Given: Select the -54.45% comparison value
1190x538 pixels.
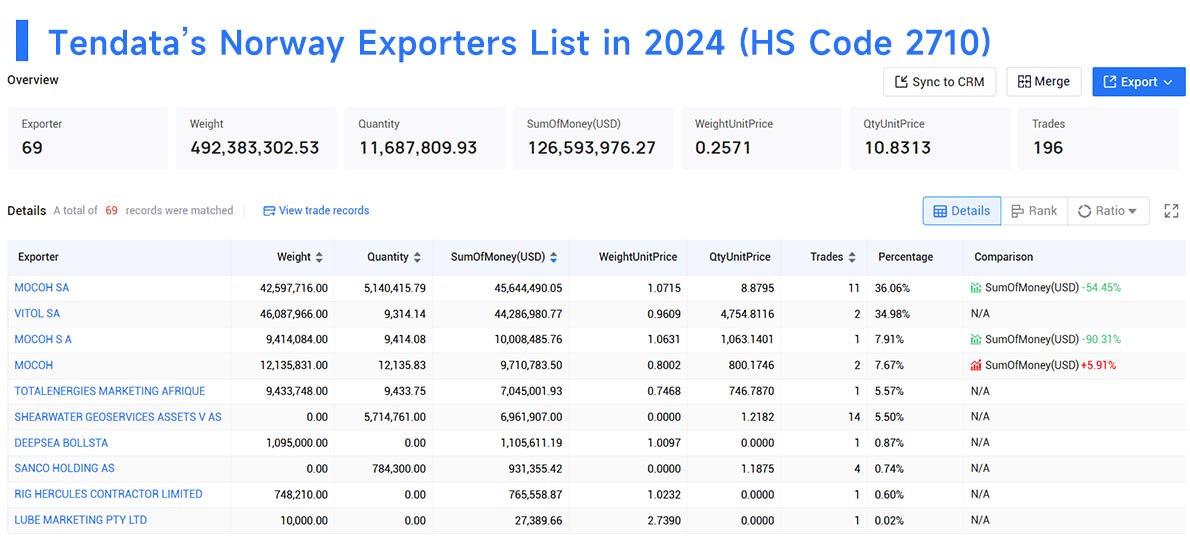Looking at the screenshot, I should point(1101,288).
